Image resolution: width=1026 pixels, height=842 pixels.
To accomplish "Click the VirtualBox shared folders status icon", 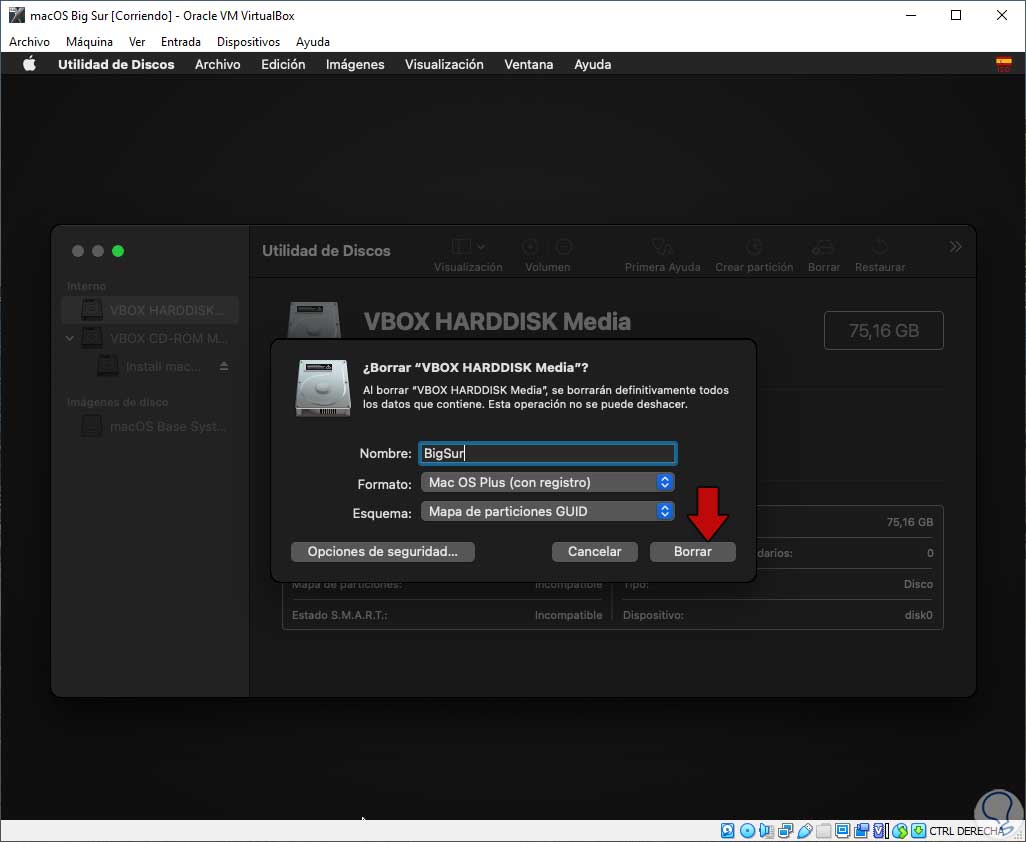I will (824, 831).
